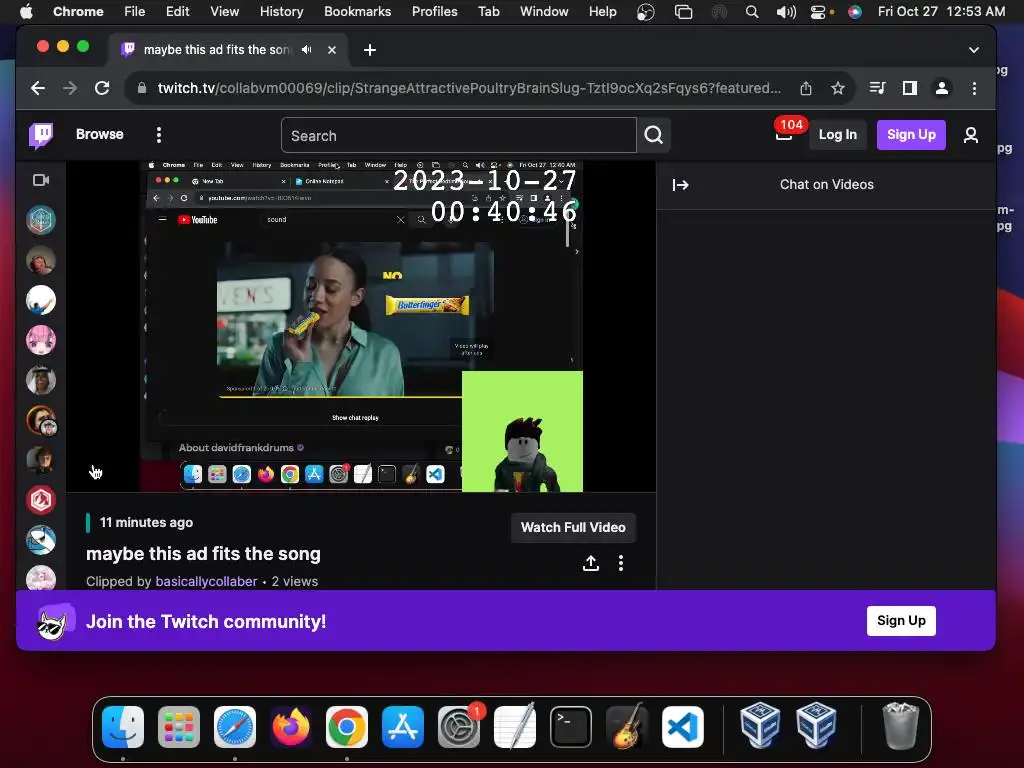
Task: Open Chrome media controls icon
Action: (878, 88)
